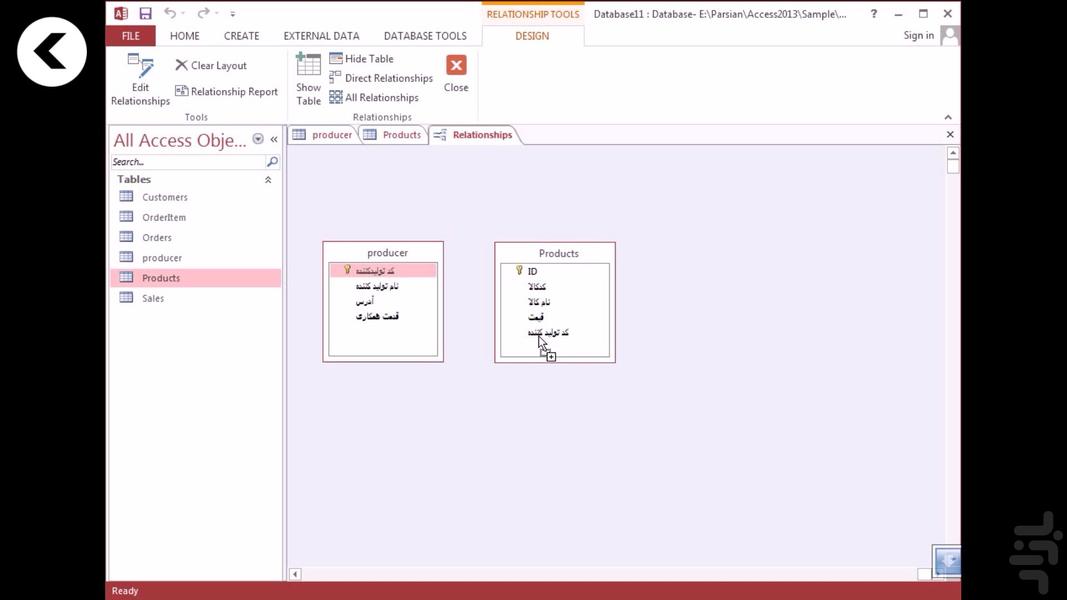Undo the last action
The width and height of the screenshot is (1067, 600).
click(166, 12)
